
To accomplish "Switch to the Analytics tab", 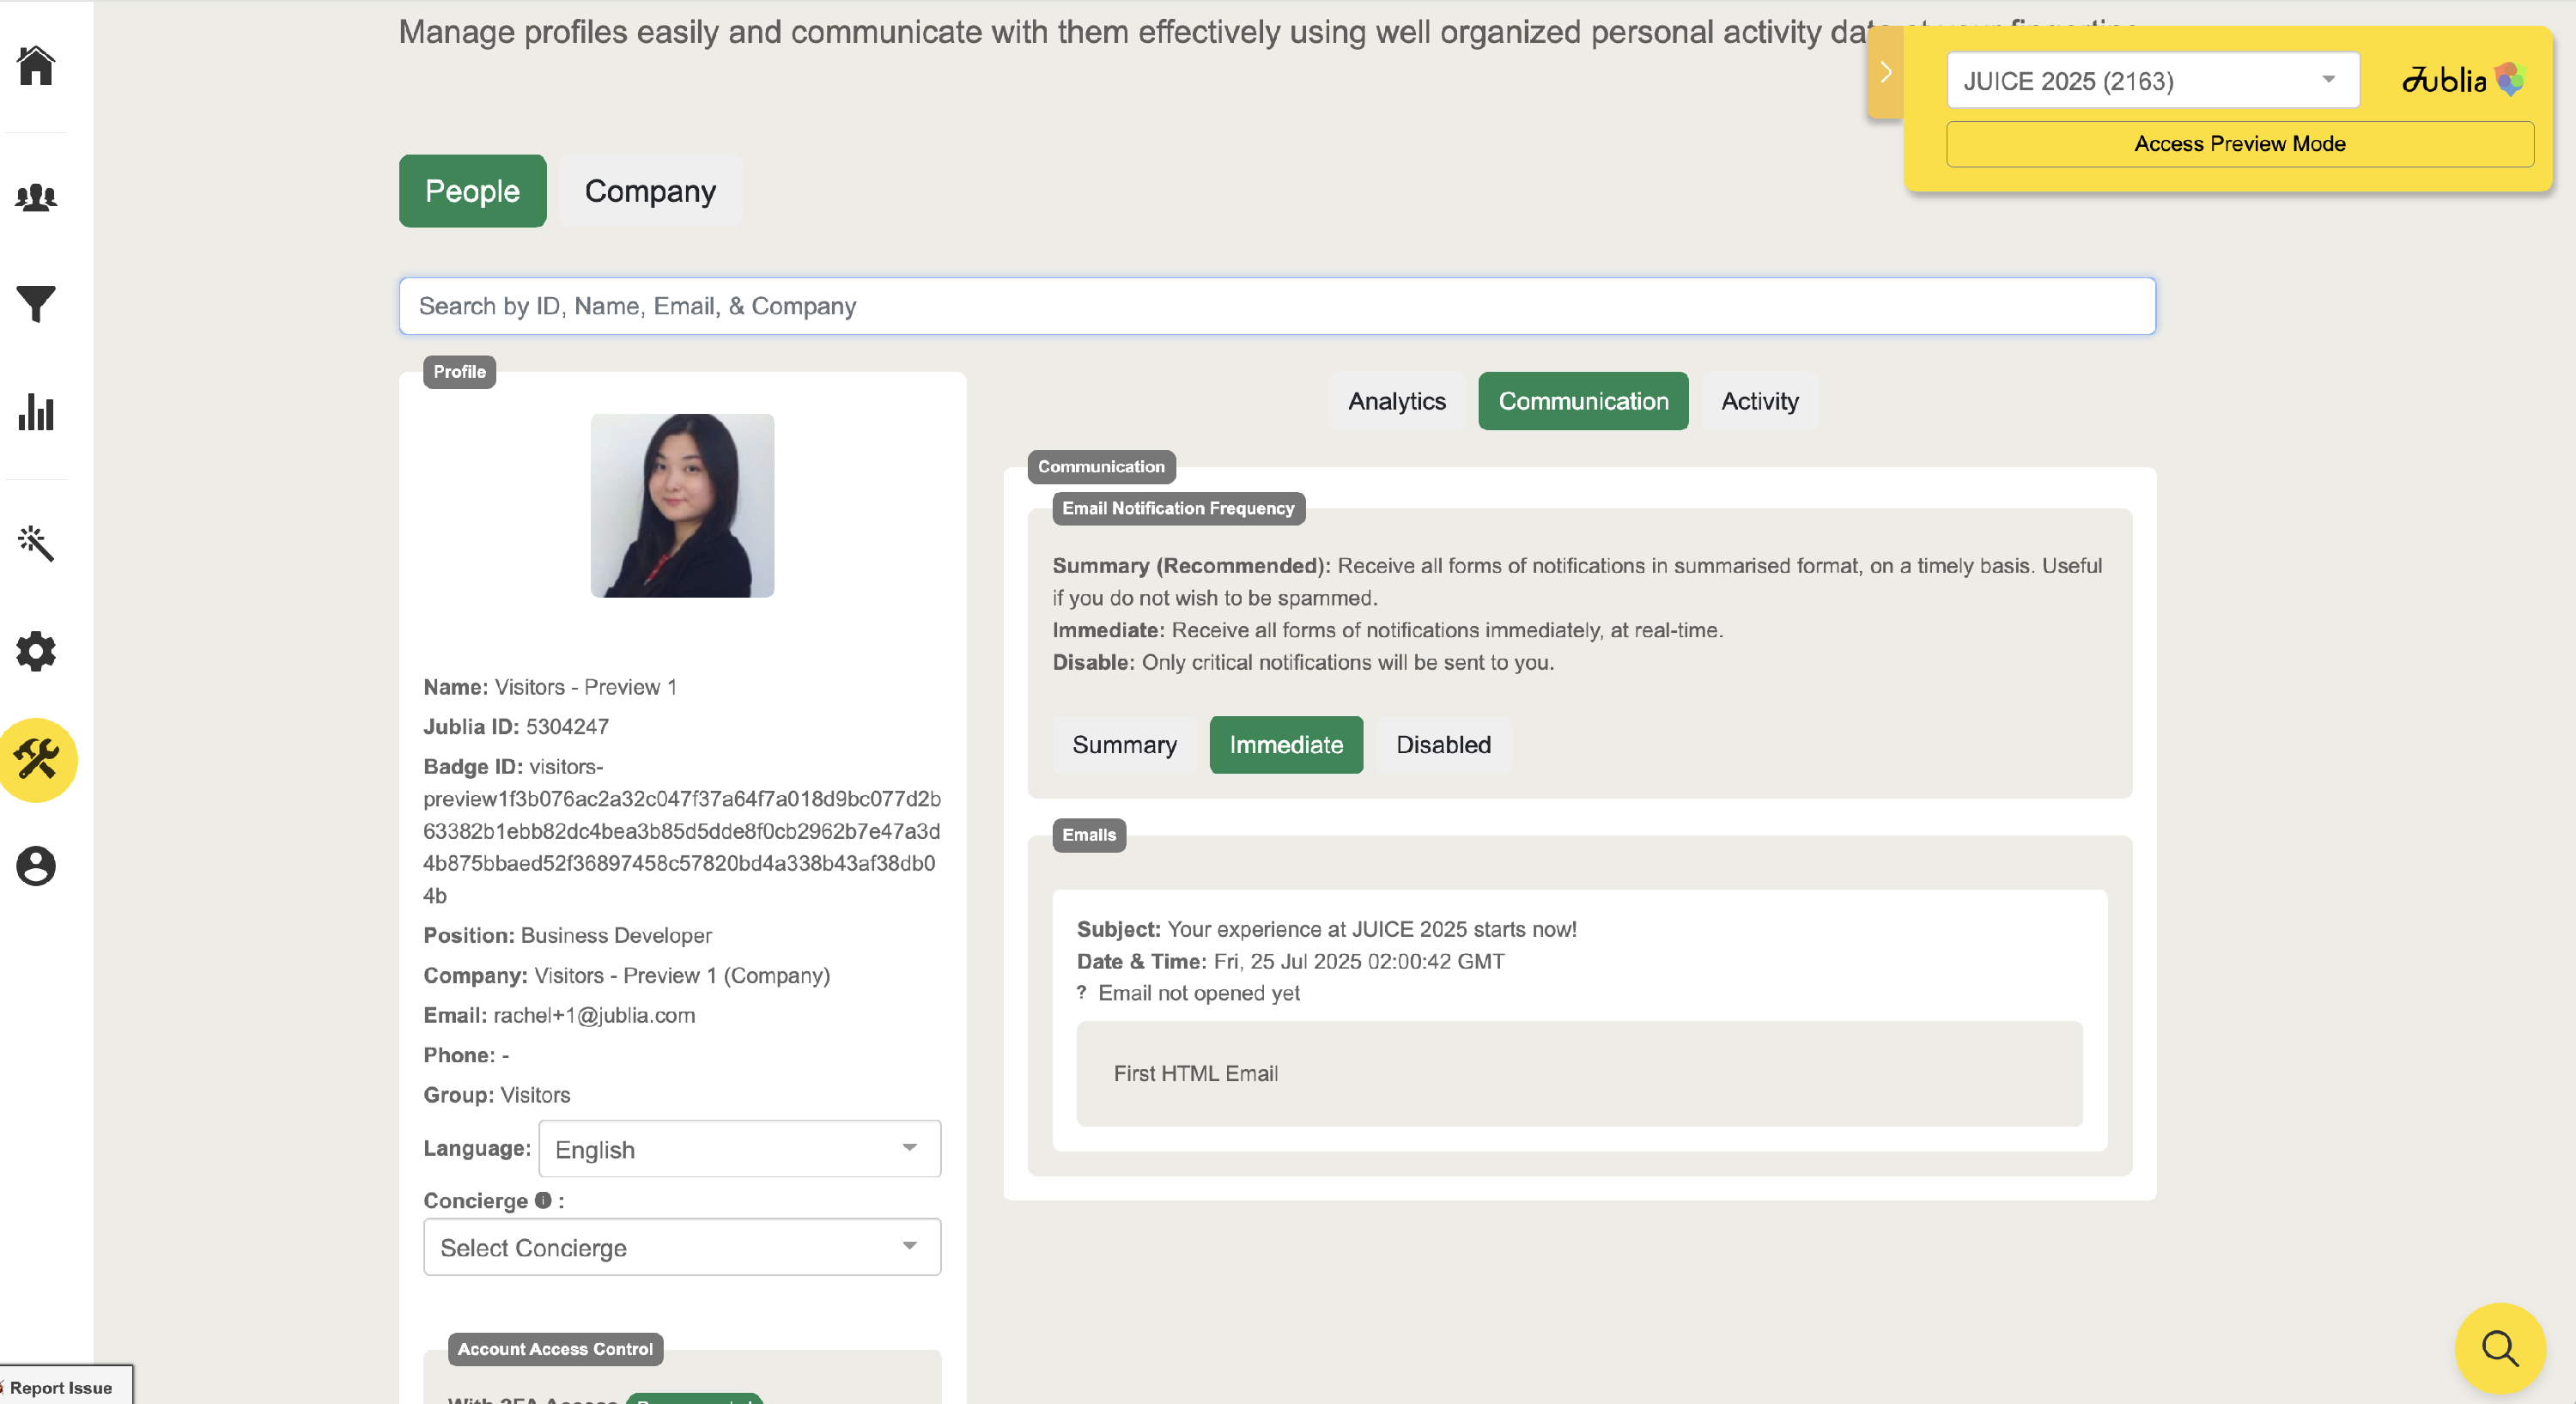I will coord(1396,401).
